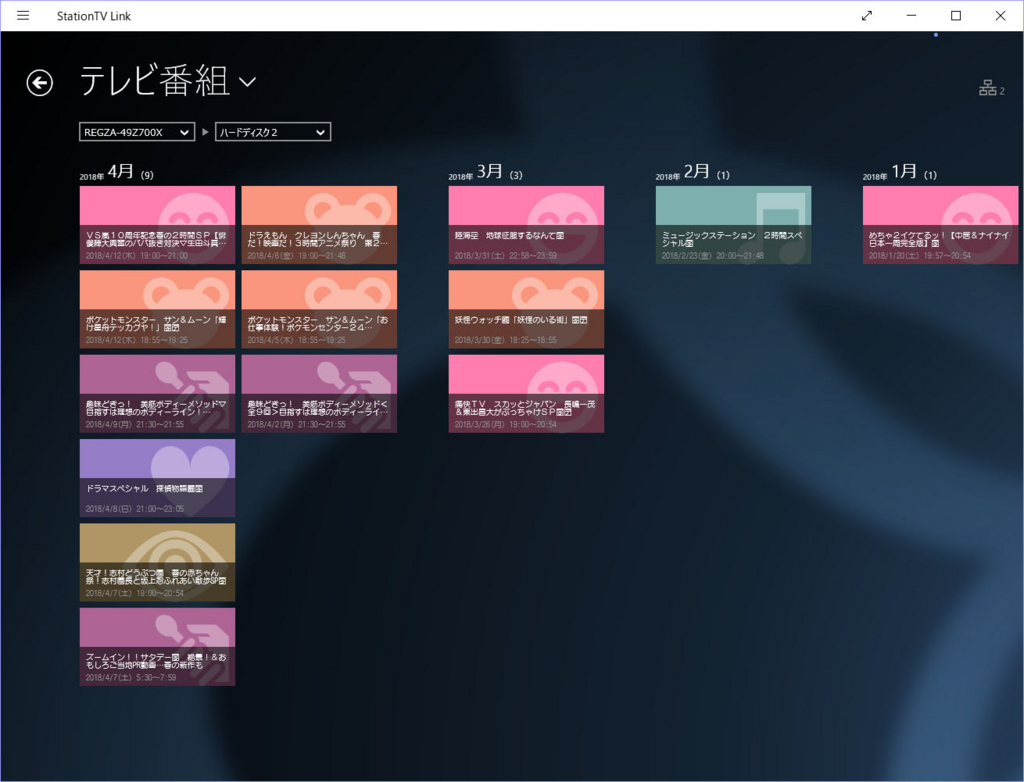1024x782 pixels.
Task: Open the ハードディスク2 drive dropdown
Action: [273, 132]
